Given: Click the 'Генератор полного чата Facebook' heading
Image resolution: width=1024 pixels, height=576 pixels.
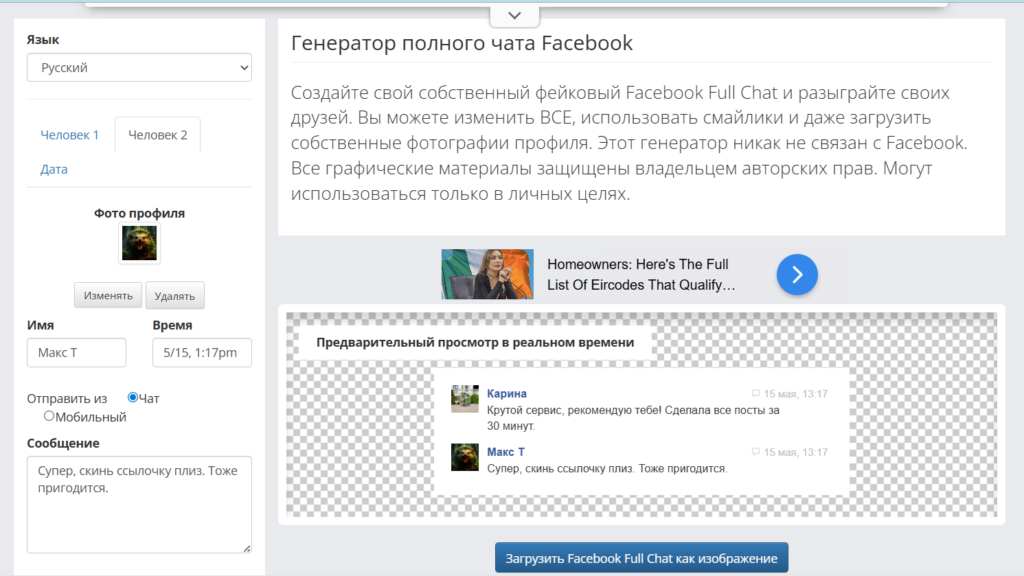Looking at the screenshot, I should (x=462, y=43).
